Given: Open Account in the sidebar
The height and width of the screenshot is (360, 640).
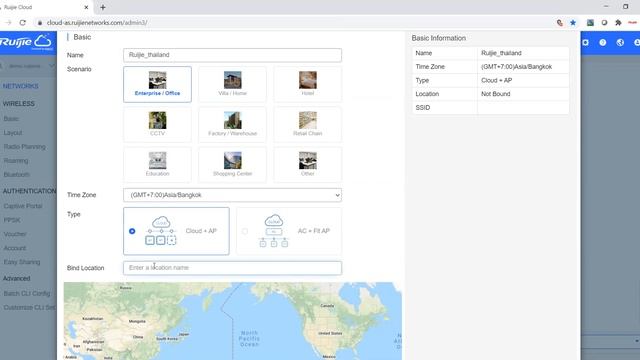Looking at the screenshot, I should click(15, 248).
